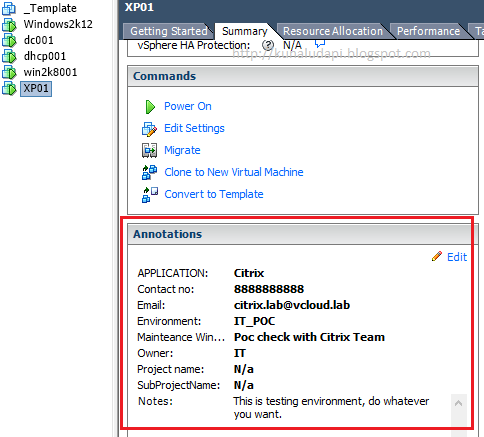Image resolution: width=484 pixels, height=437 pixels.
Task: Click the Clone to New Virtual Machine icon
Action: (x=149, y=172)
